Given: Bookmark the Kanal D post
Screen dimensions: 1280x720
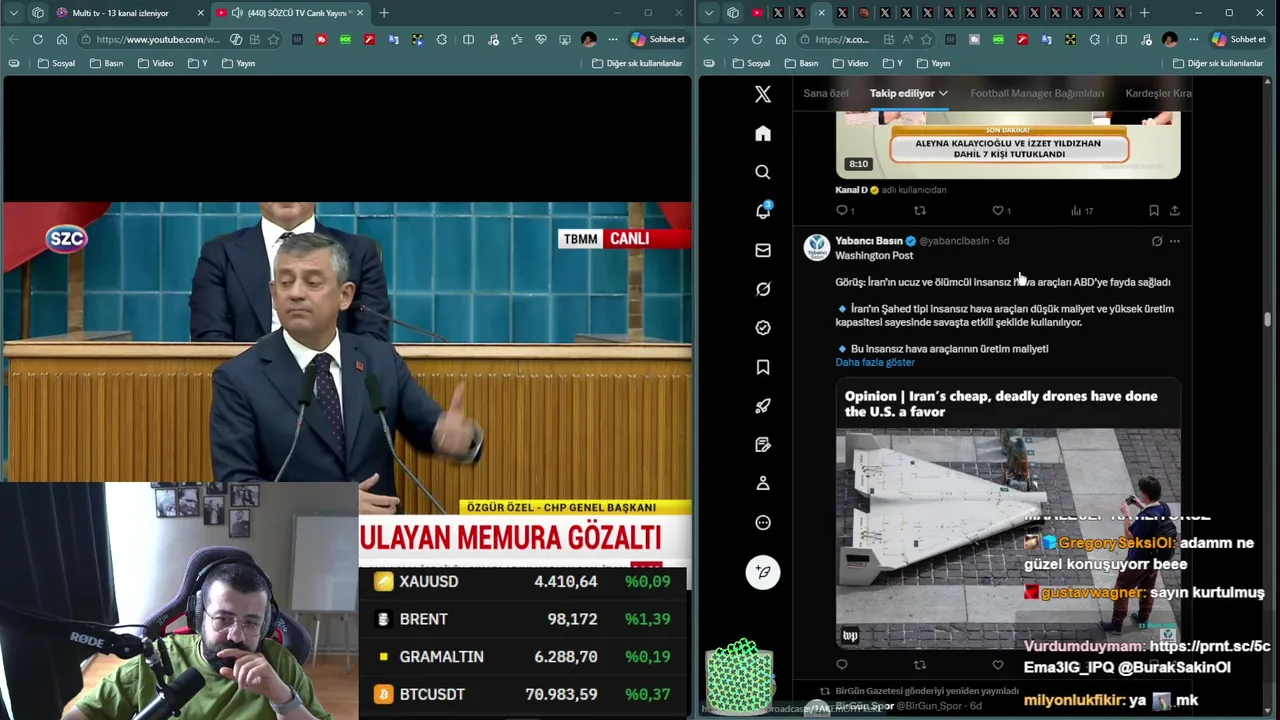Looking at the screenshot, I should (1154, 210).
